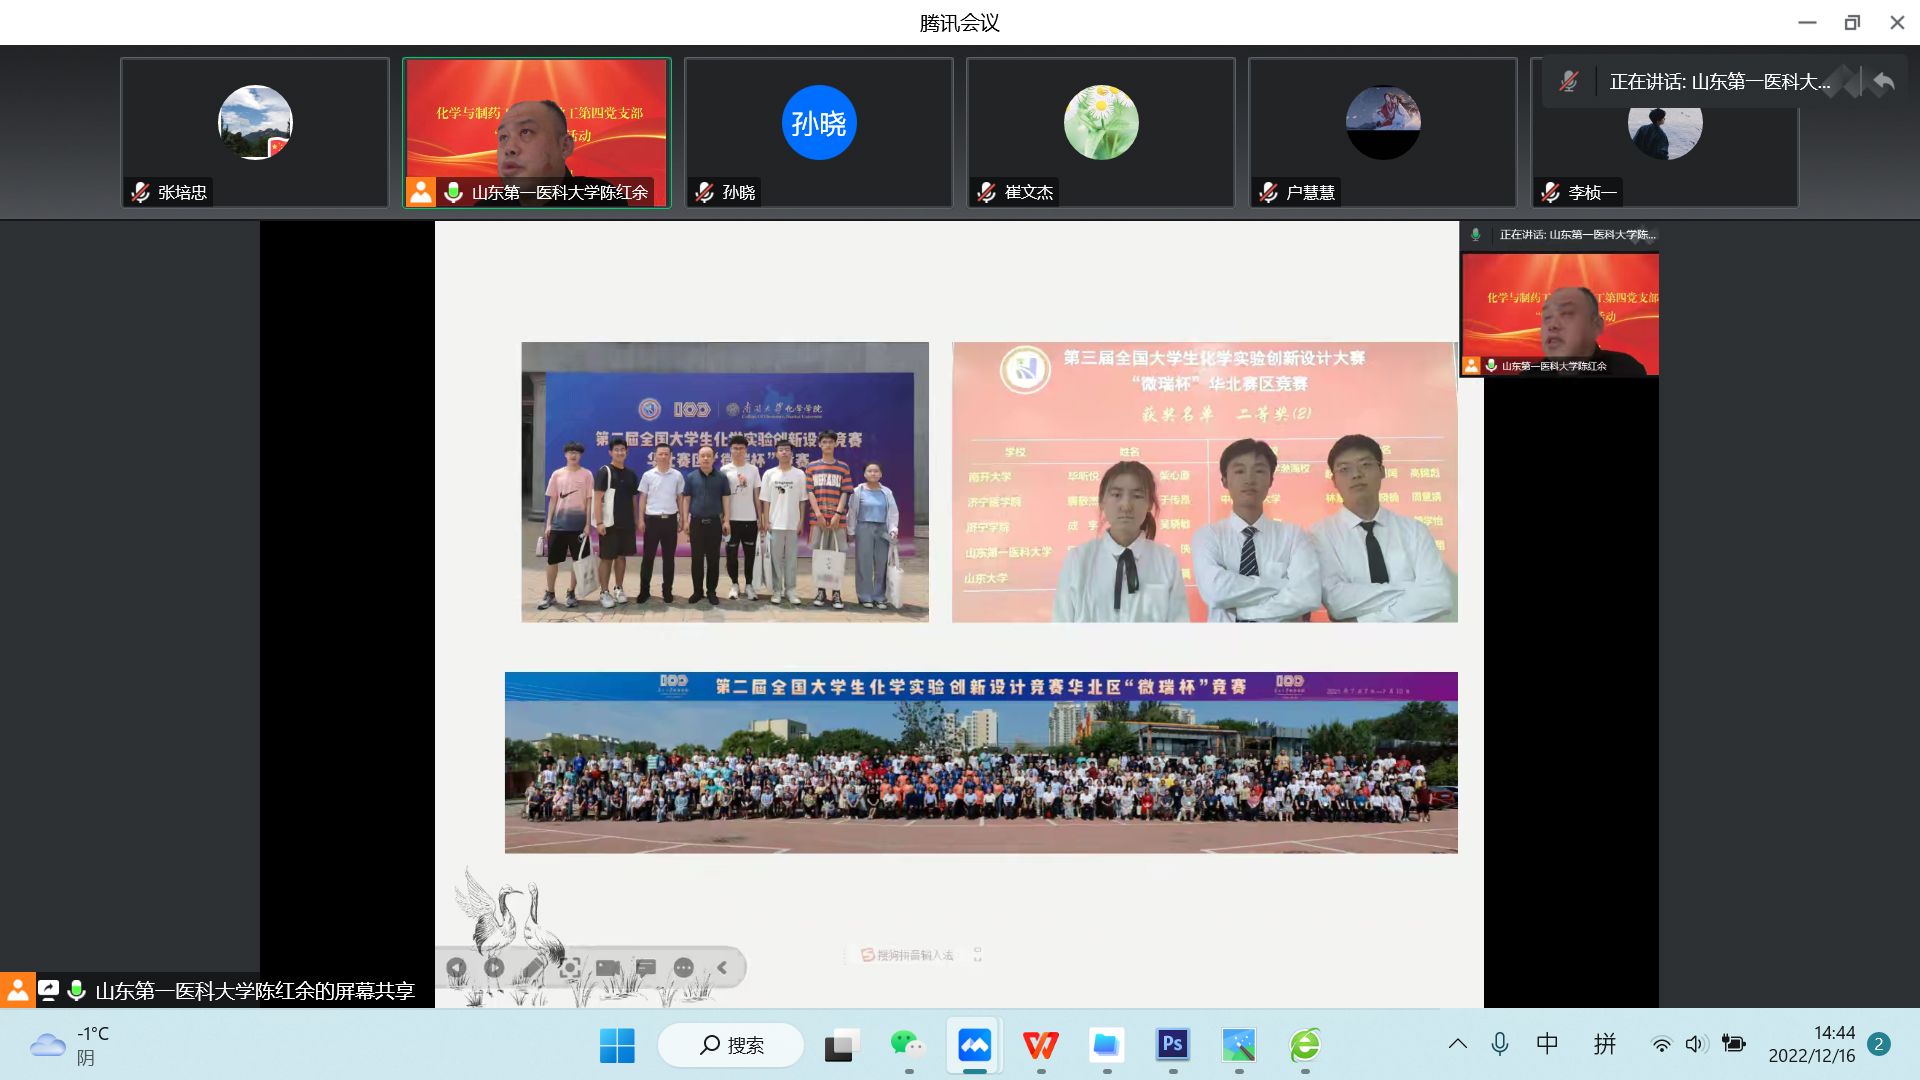Collapse the slide toolbar with left chevron
Screen dimensions: 1920x1080
tap(722, 967)
